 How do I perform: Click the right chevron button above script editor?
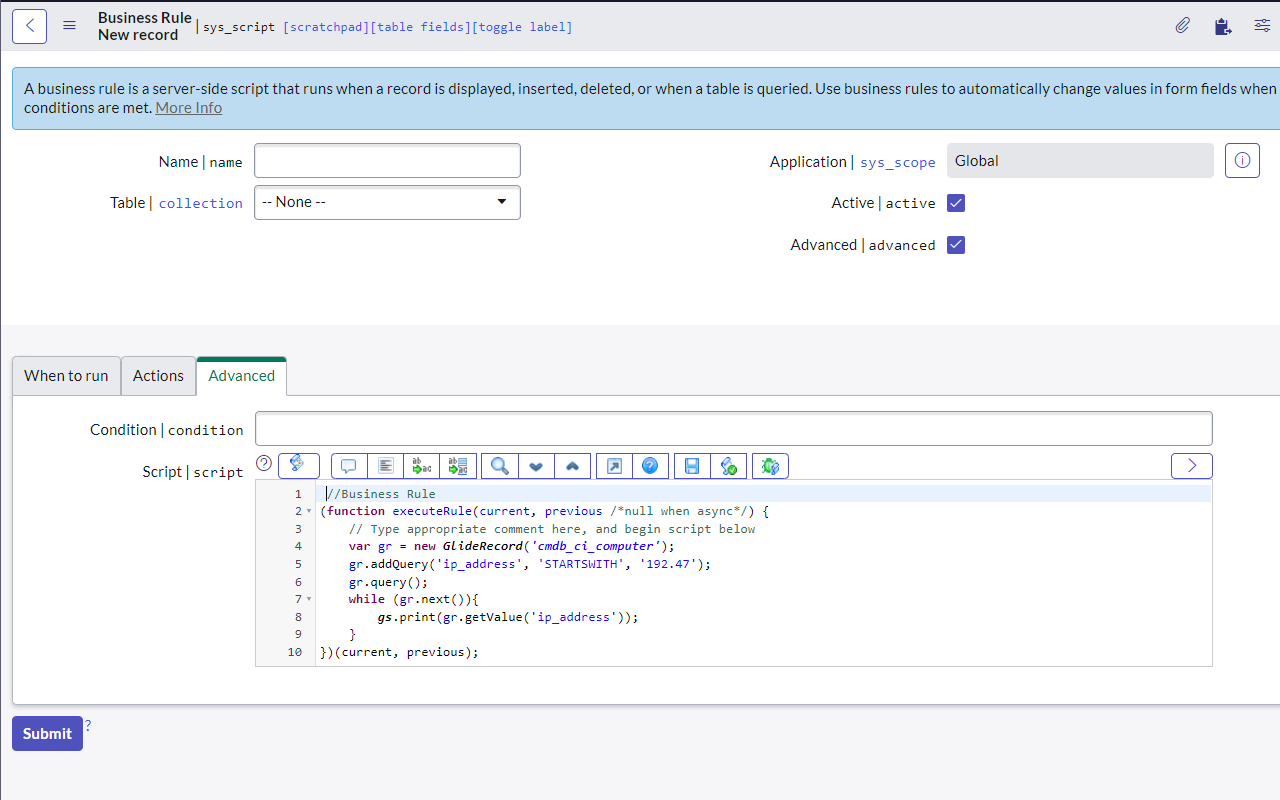click(1192, 466)
